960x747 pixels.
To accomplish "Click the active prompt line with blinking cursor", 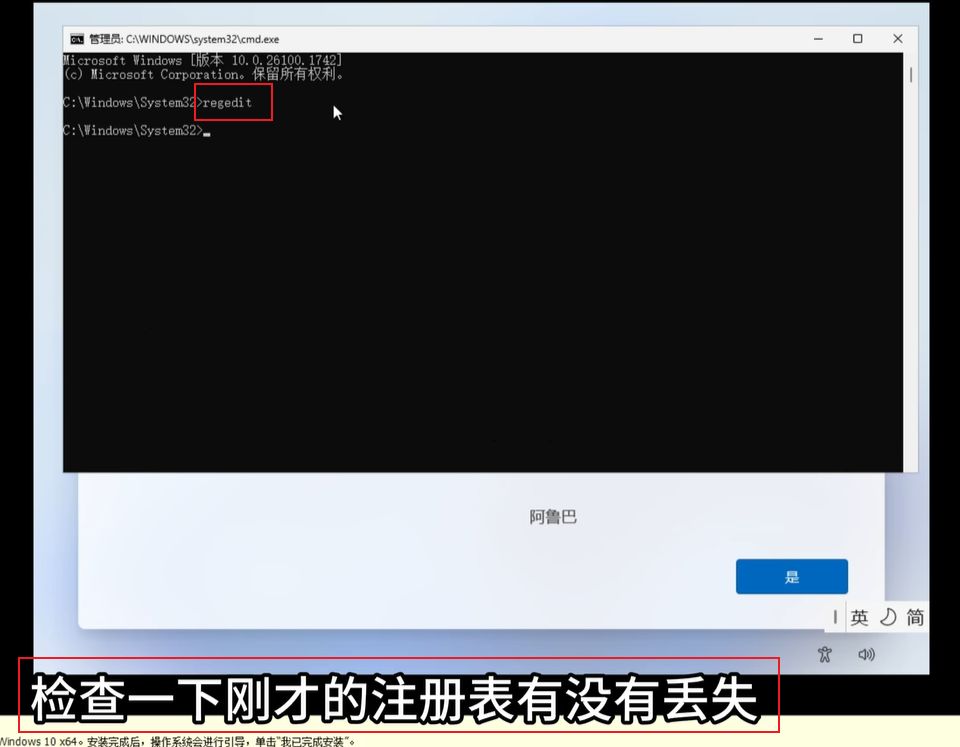I will pyautogui.click(x=135, y=131).
